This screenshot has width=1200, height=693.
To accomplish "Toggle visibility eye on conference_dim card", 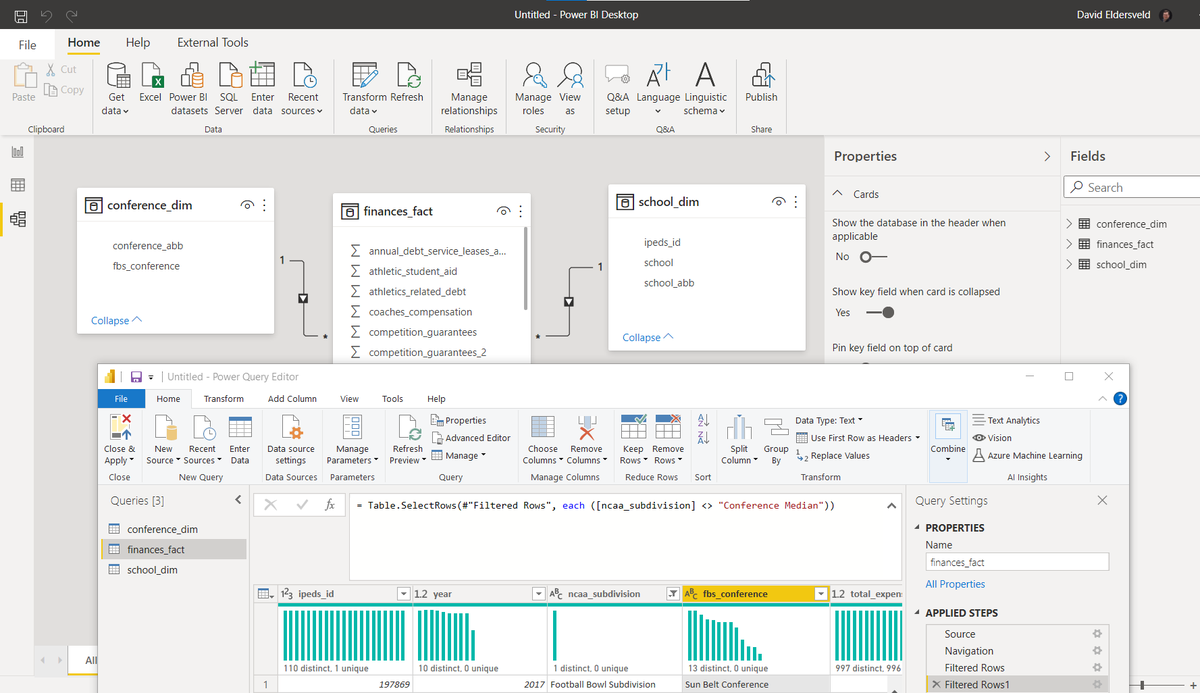I will (246, 205).
